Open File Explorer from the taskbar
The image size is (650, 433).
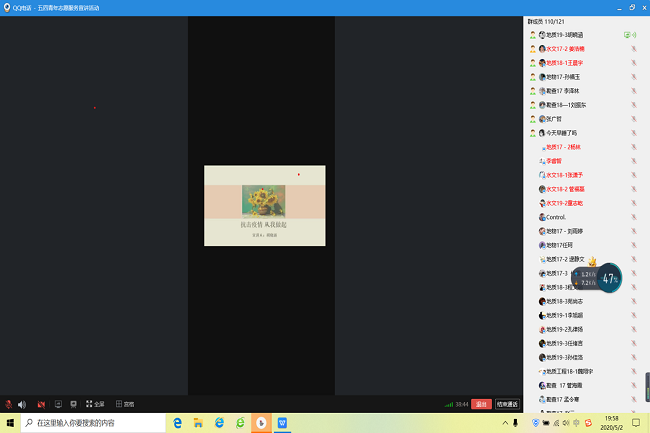coord(198,423)
